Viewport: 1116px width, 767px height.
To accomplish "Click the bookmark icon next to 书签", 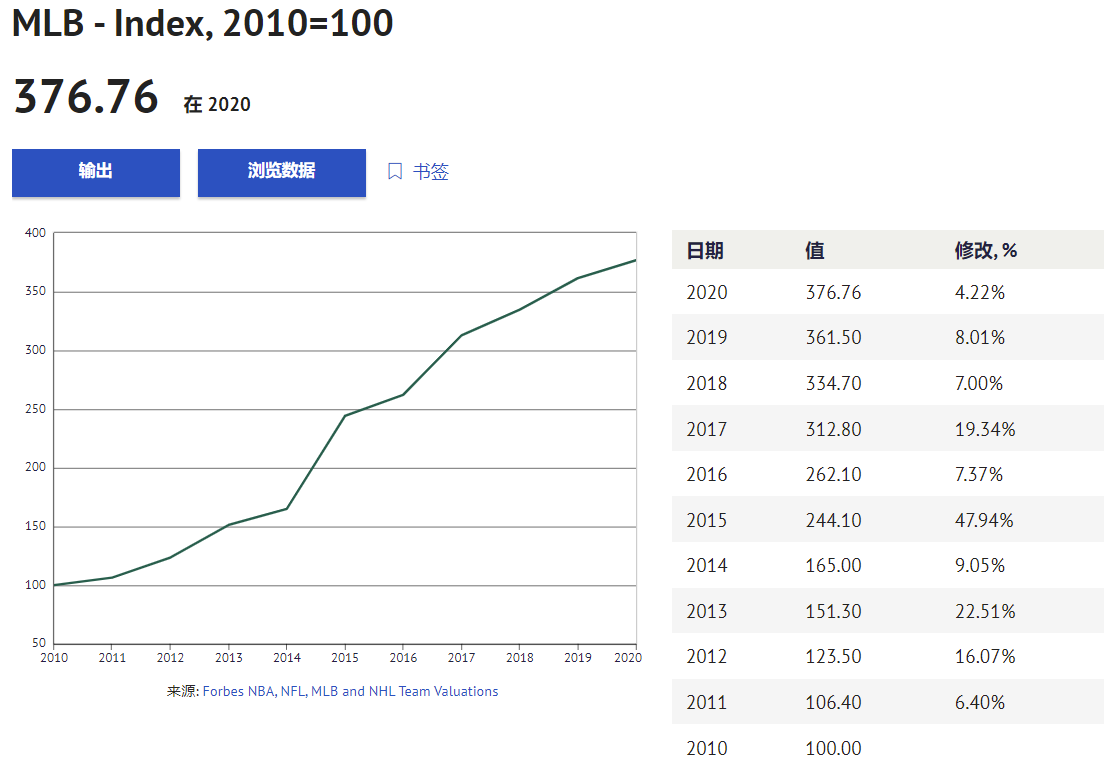I will pos(395,172).
